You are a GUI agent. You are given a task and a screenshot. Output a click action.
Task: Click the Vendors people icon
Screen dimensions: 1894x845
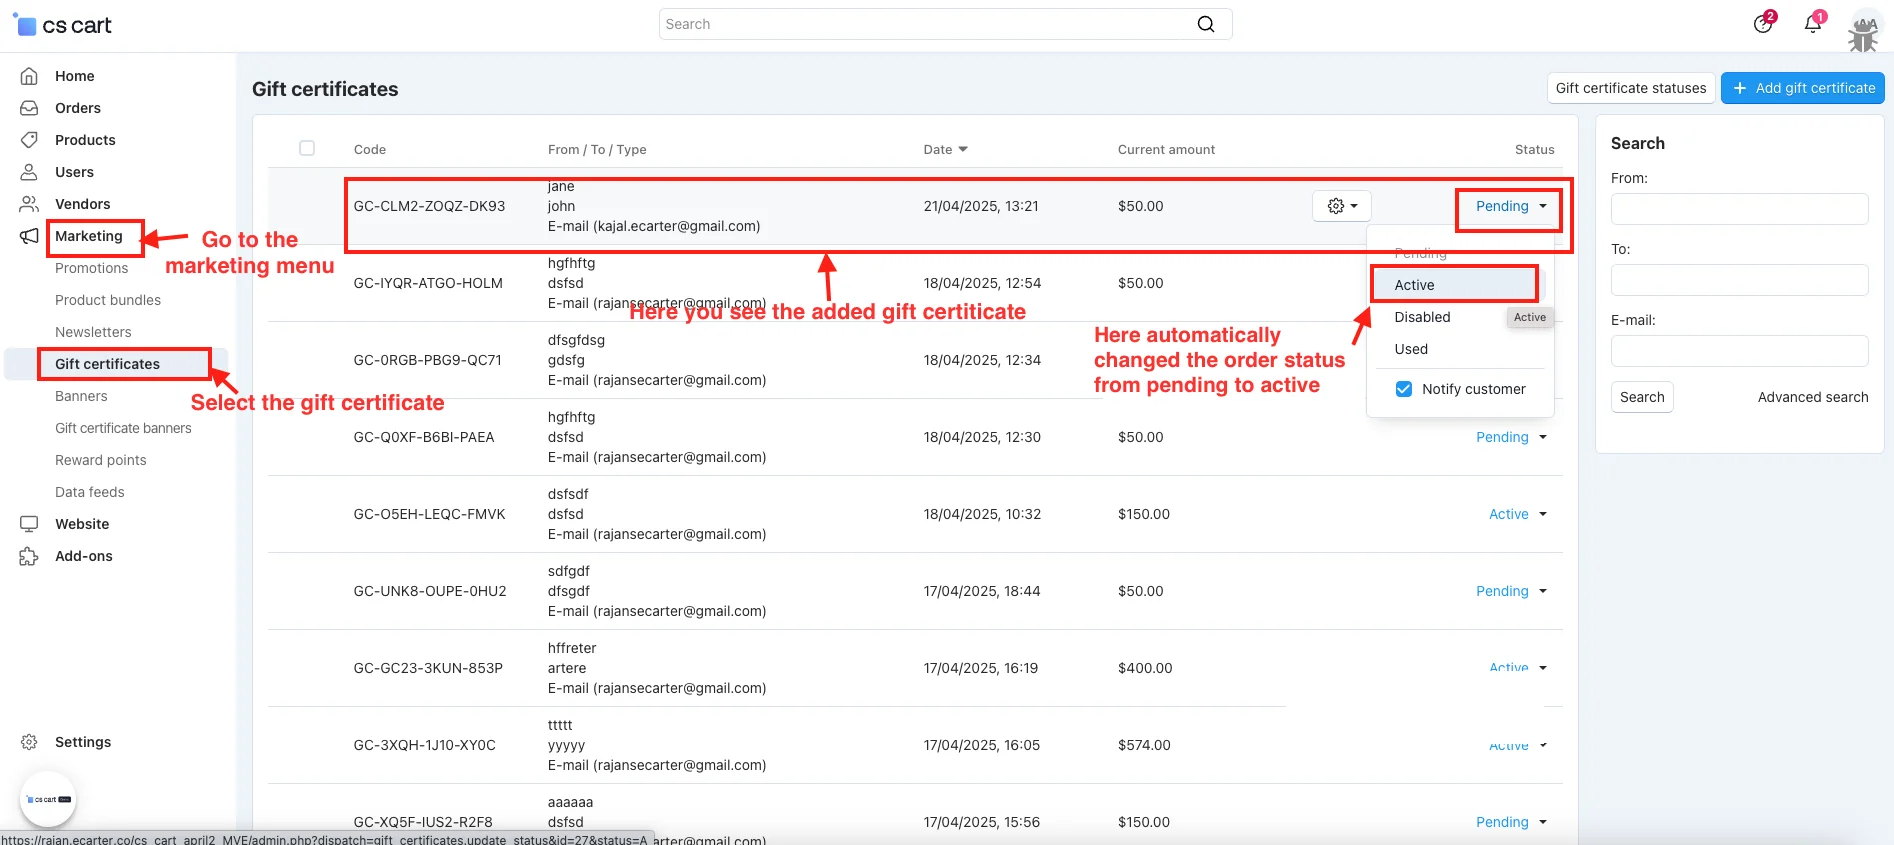click(x=29, y=204)
